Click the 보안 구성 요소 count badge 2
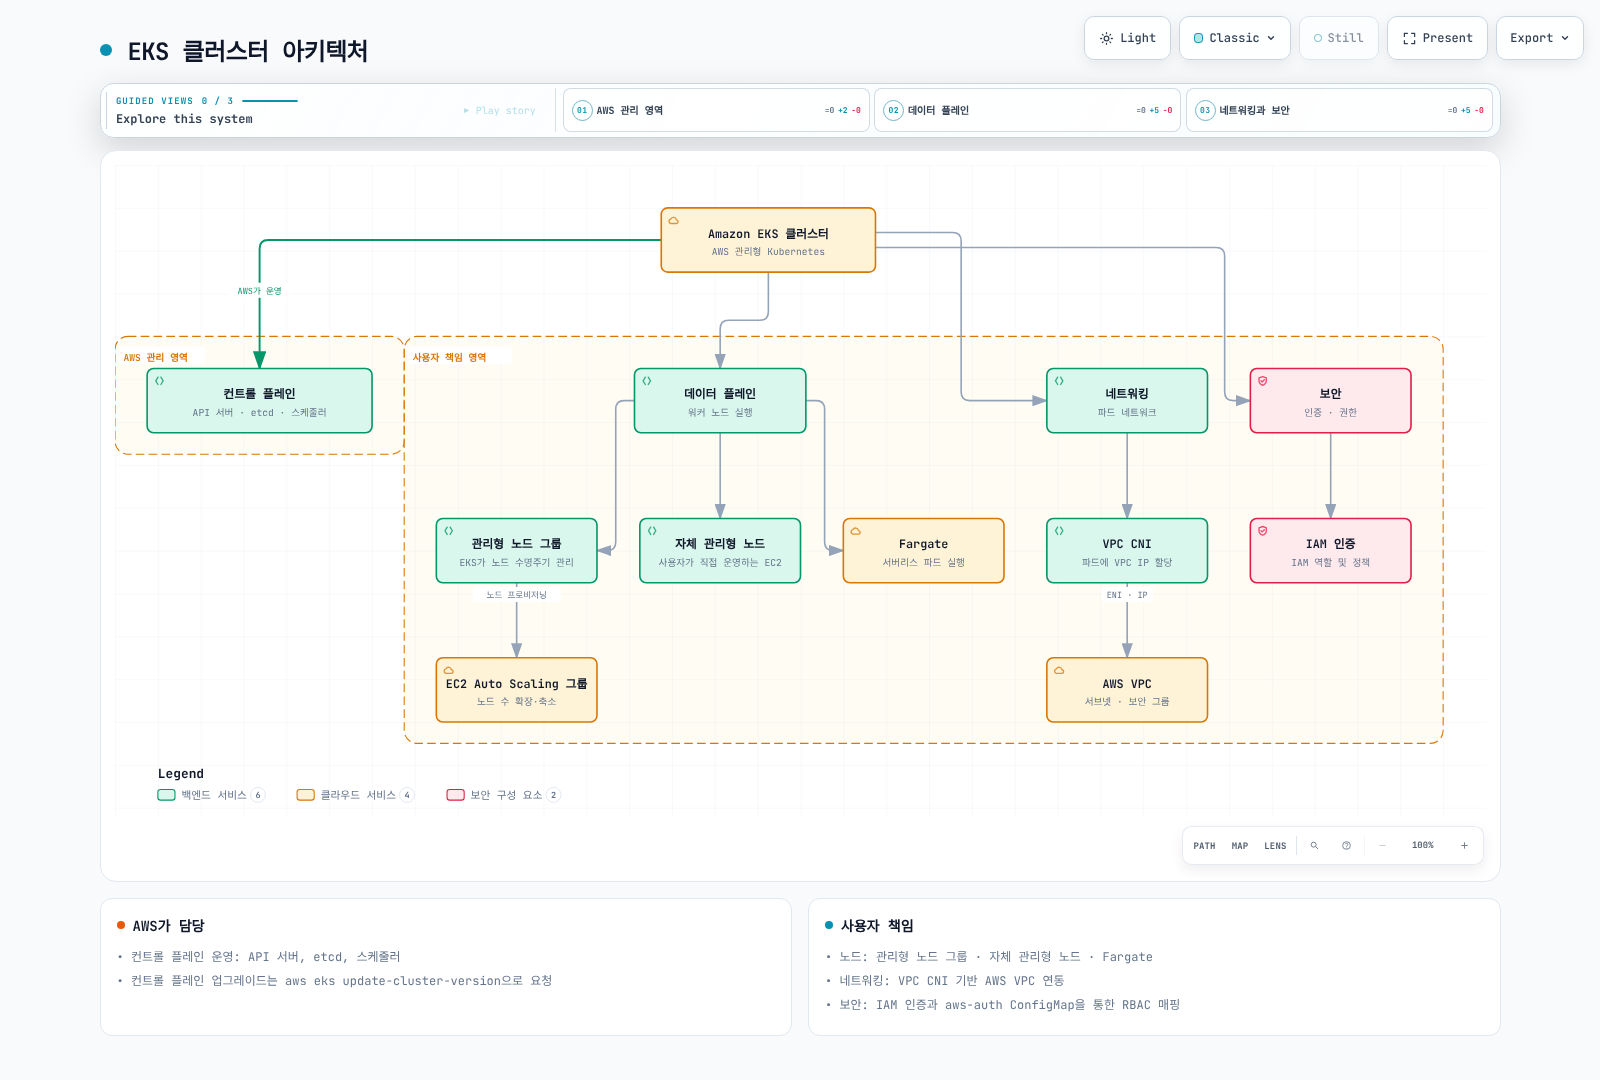This screenshot has width=1600, height=1080. tap(553, 795)
